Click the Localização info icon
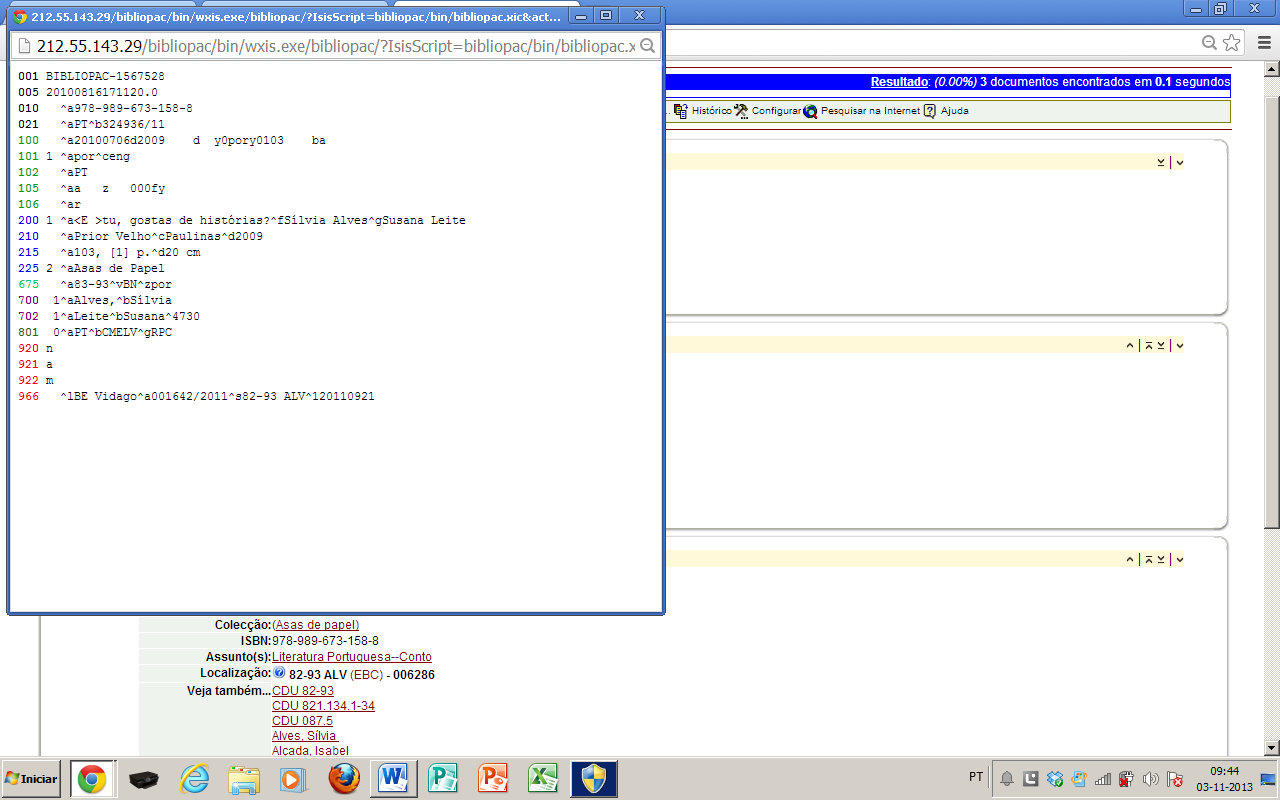This screenshot has height=800, width=1280. click(x=279, y=673)
